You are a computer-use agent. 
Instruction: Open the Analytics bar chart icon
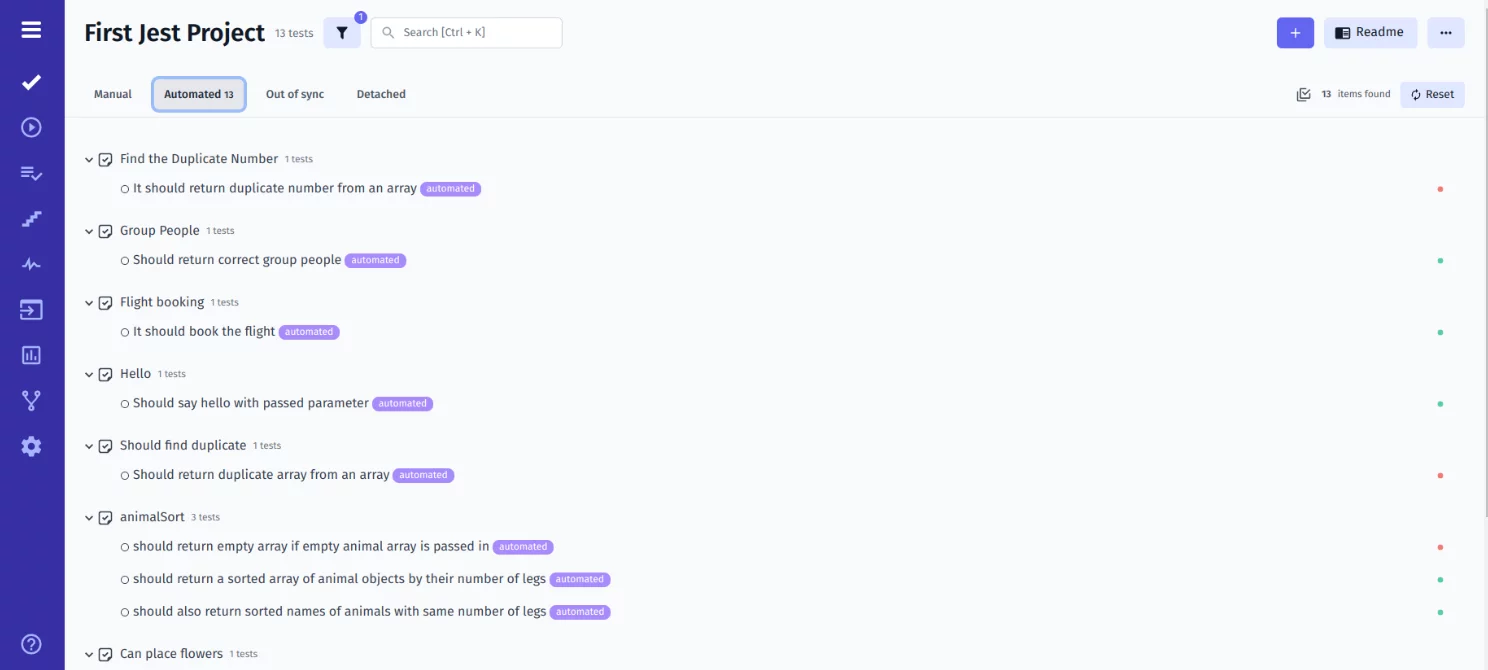[30, 355]
